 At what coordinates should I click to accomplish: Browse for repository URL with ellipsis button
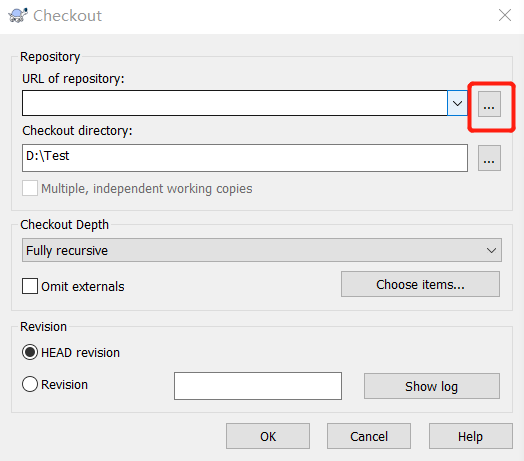click(489, 104)
